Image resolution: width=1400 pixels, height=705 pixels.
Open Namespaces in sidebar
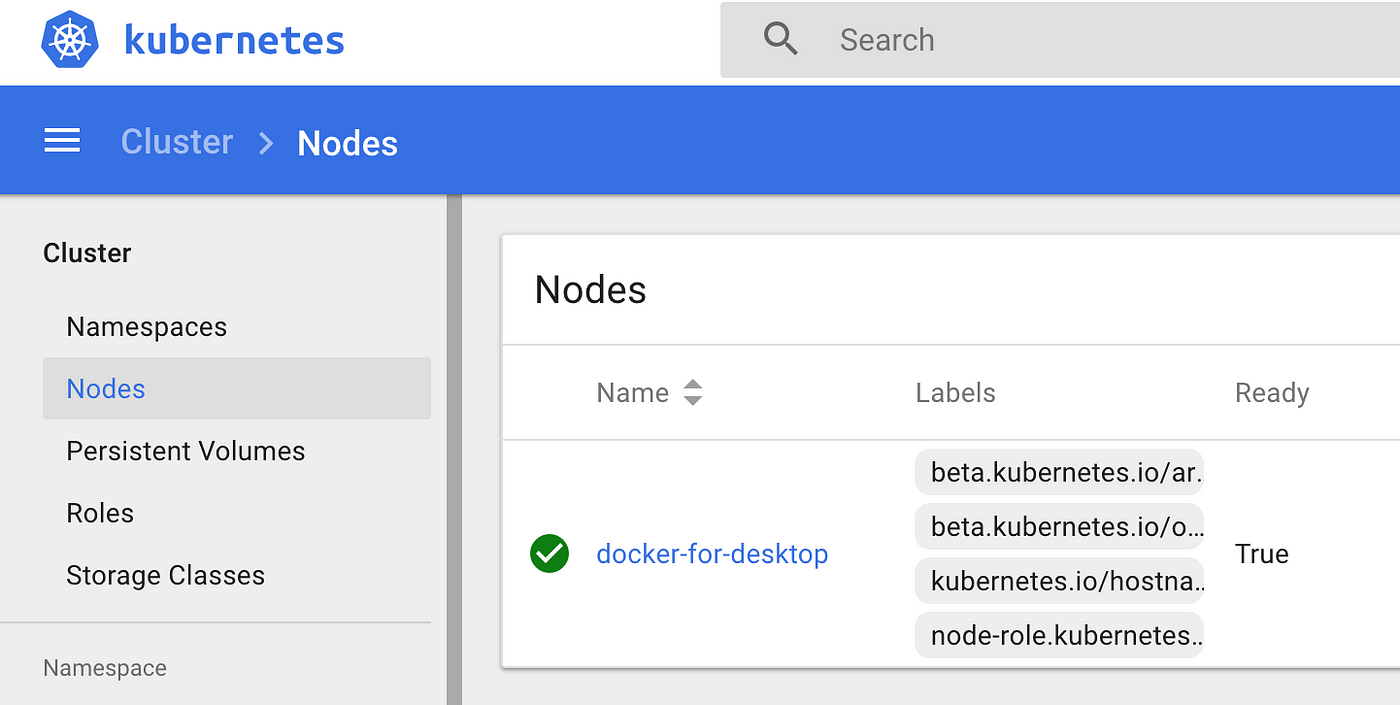(147, 327)
